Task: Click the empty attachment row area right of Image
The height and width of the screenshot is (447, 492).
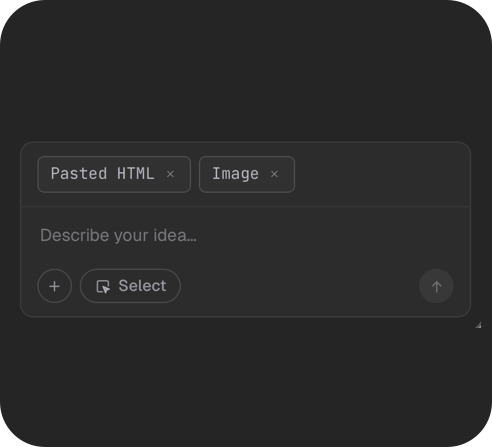Action: point(380,174)
